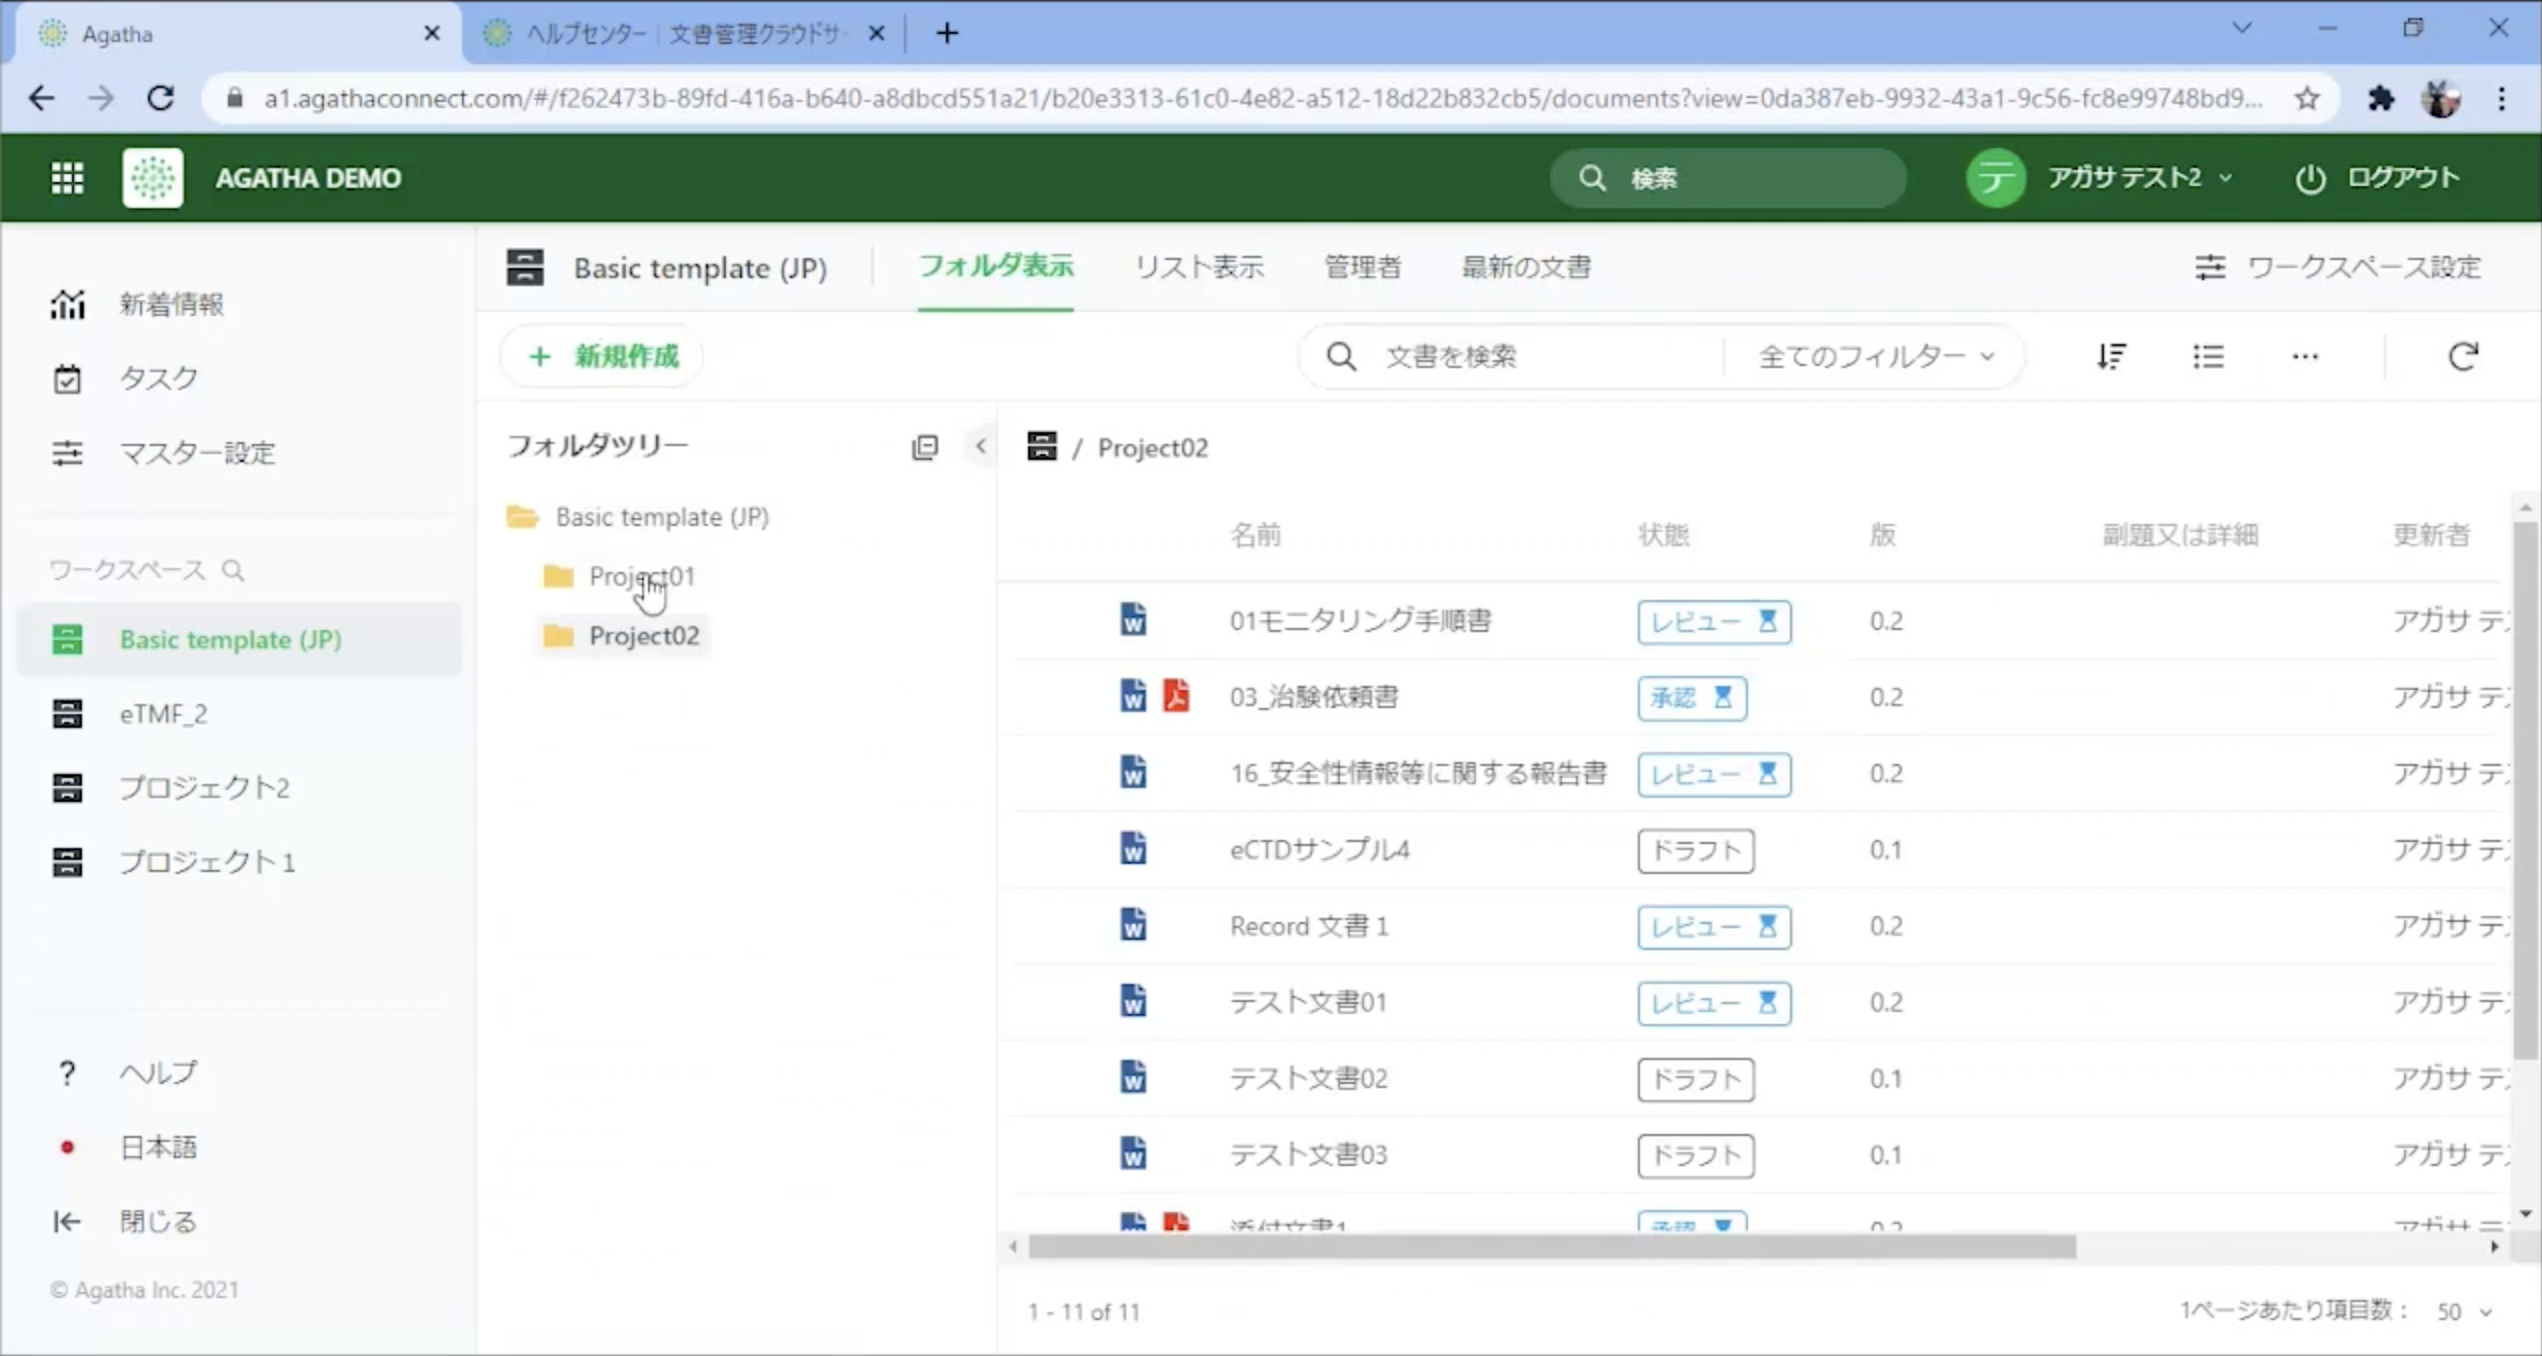Click the logout power icon

tap(2310, 179)
